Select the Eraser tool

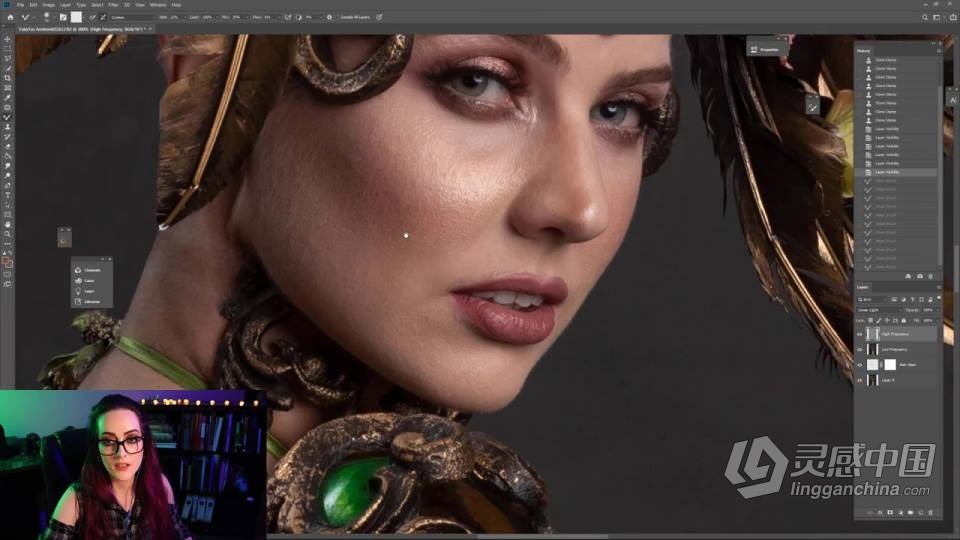7,146
